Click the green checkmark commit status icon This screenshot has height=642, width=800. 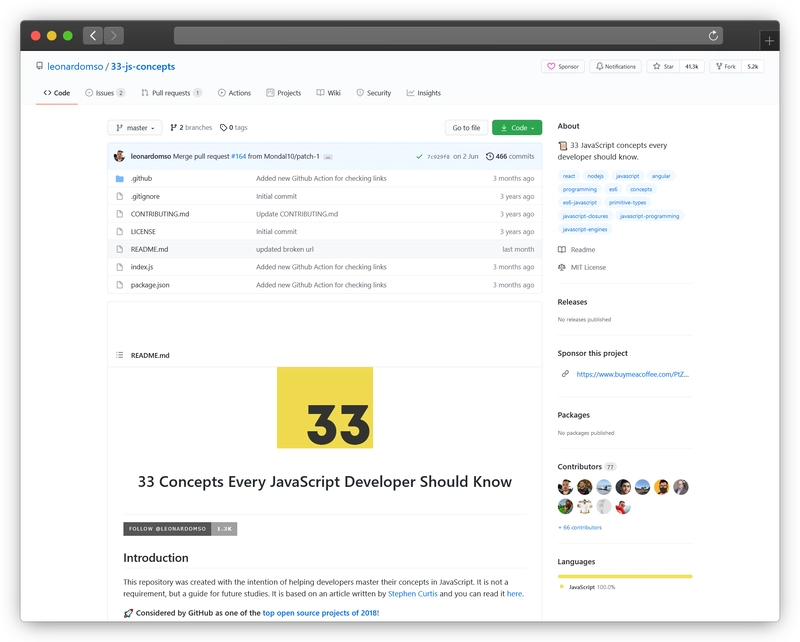pos(419,157)
